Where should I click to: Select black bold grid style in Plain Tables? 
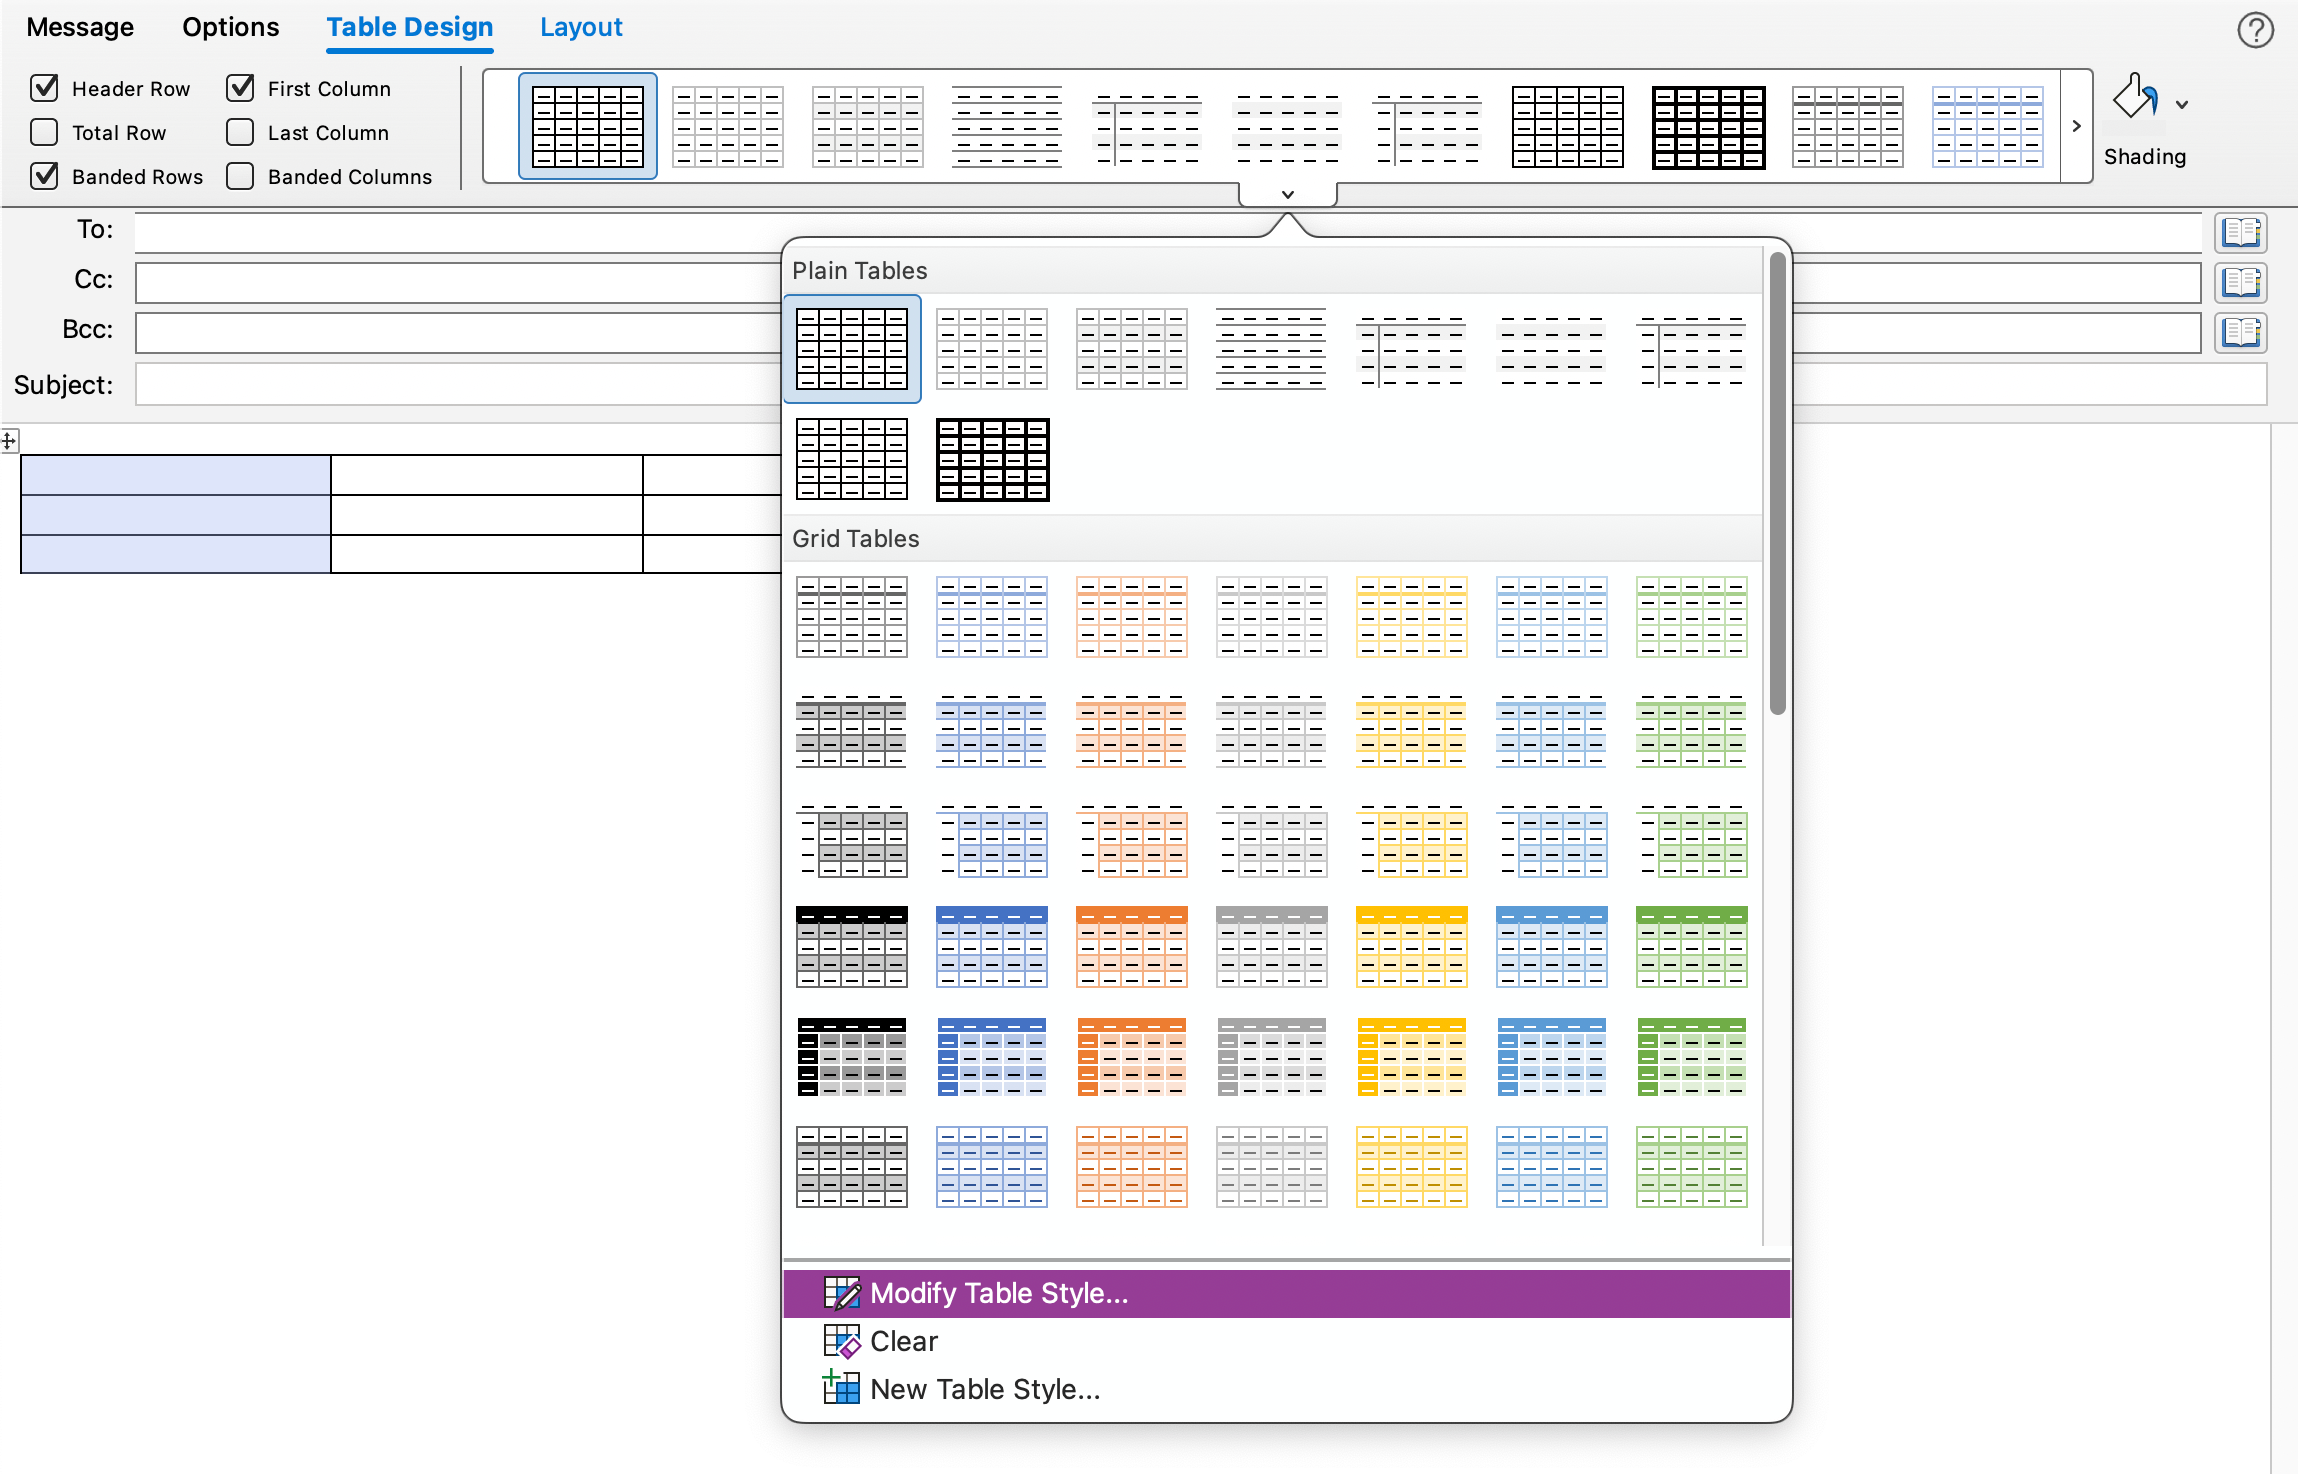(x=992, y=459)
